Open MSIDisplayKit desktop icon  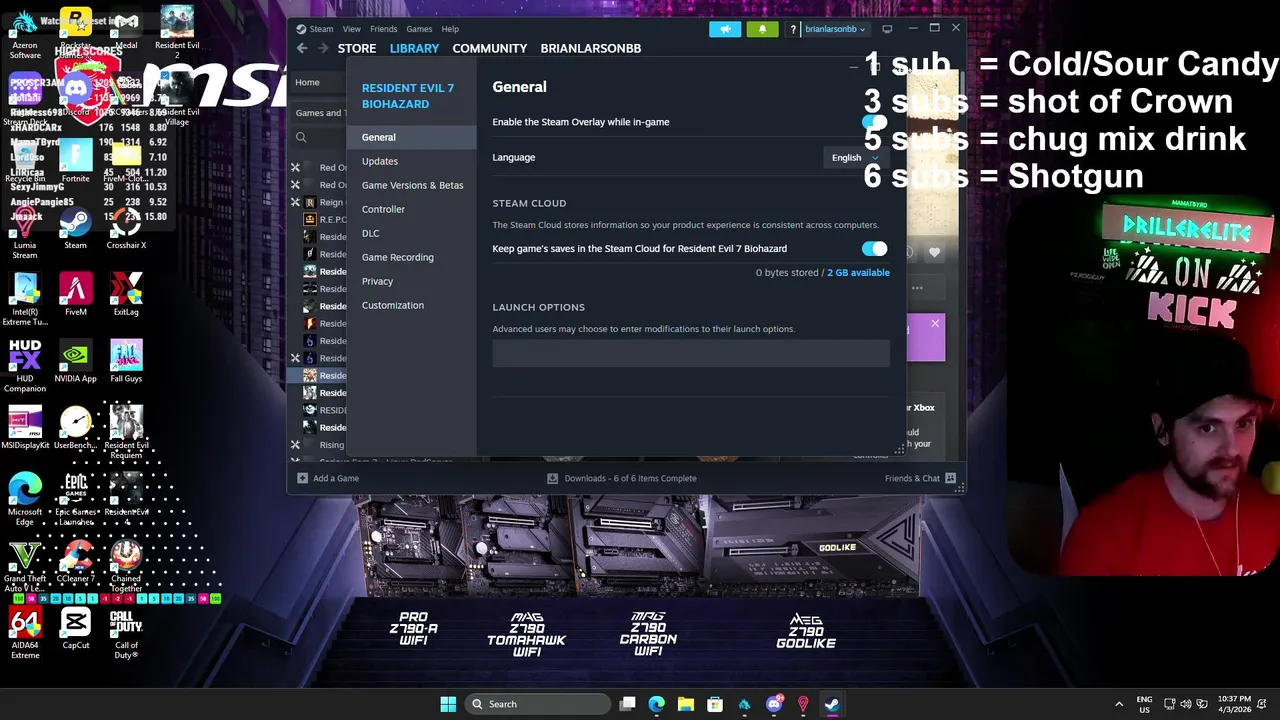coord(24,428)
